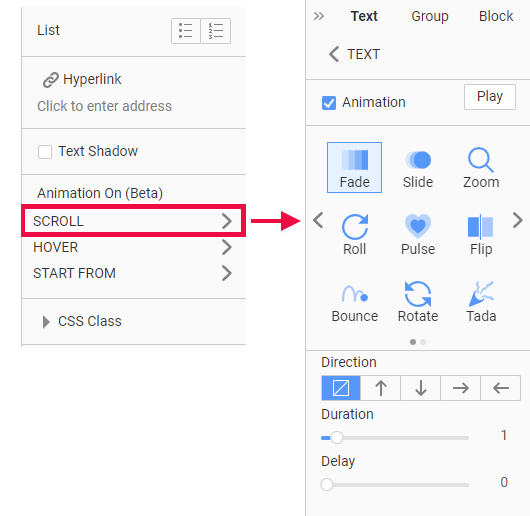Select the Fade animation effect

(354, 167)
